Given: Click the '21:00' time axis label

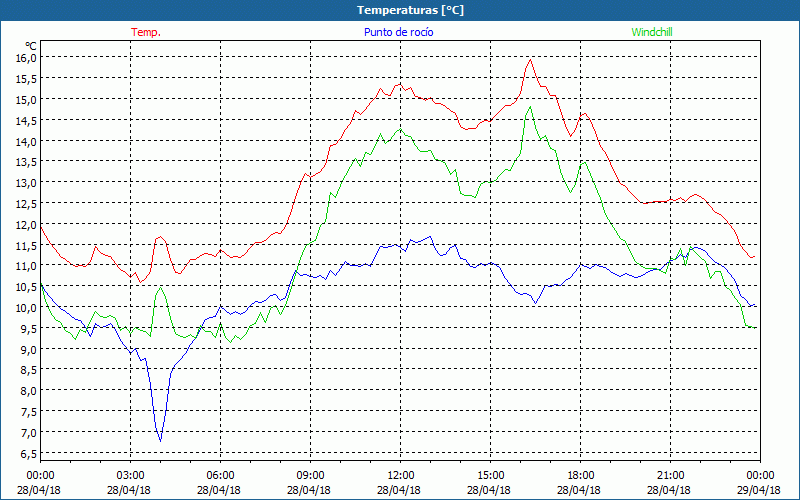Looking at the screenshot, I should point(670,476).
